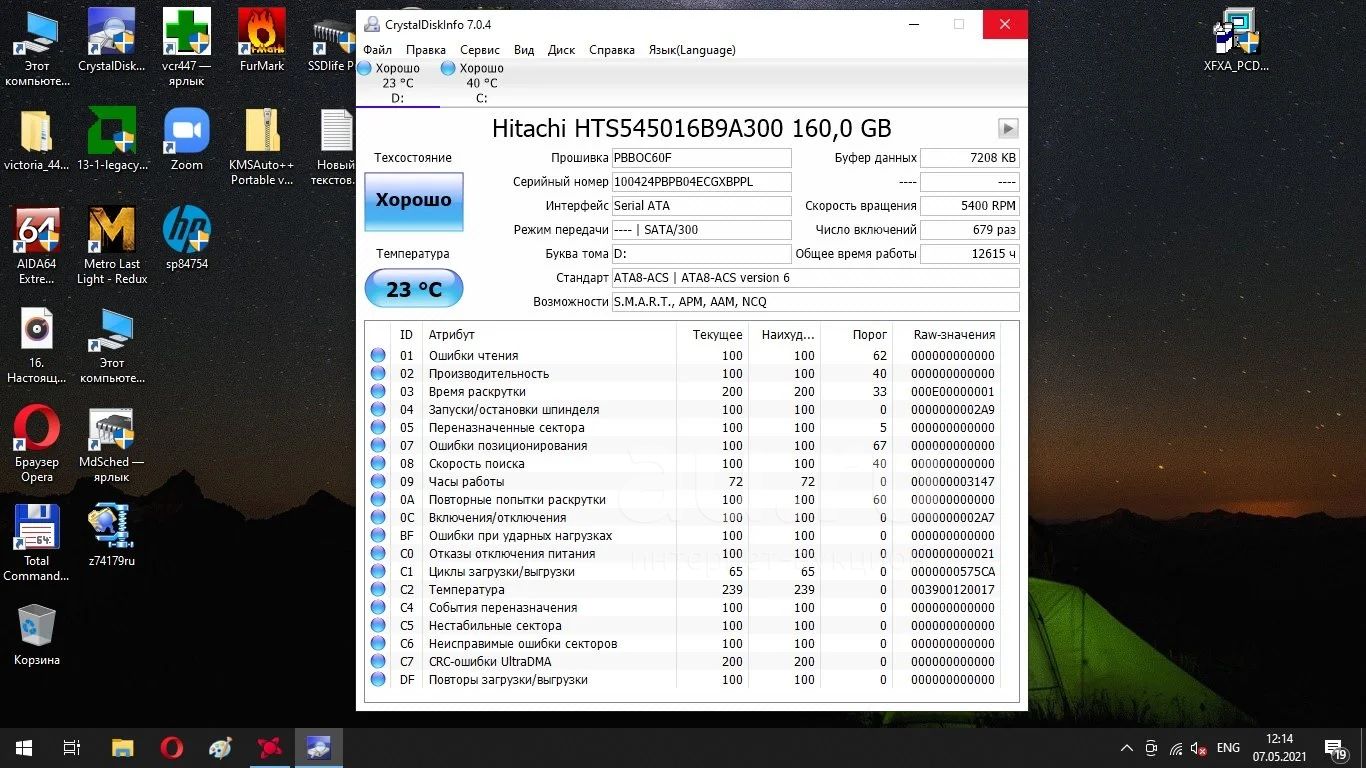Select disk D: with 23 °C status
This screenshot has height=768, width=1366.
[390, 82]
